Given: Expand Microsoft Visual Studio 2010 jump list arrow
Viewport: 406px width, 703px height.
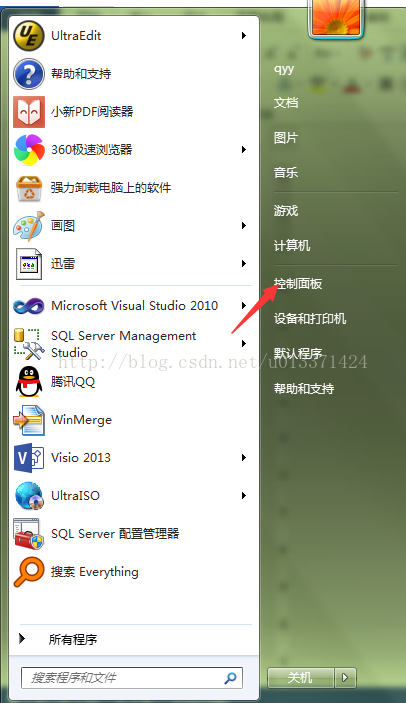Looking at the screenshot, I should tap(244, 306).
